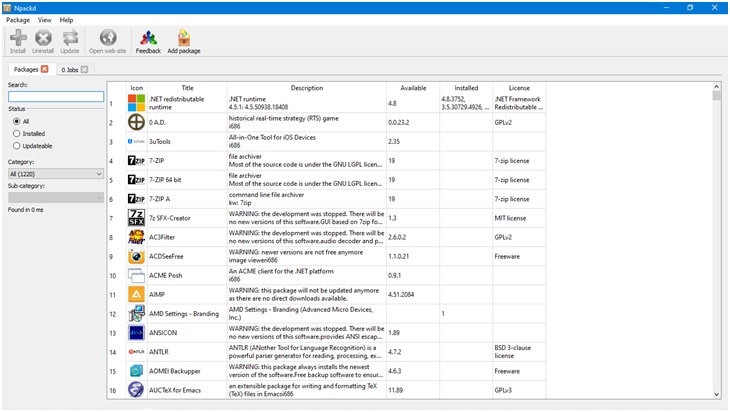Click the AOMEI Backupper icon
This screenshot has width=730, height=412.
pyautogui.click(x=136, y=371)
